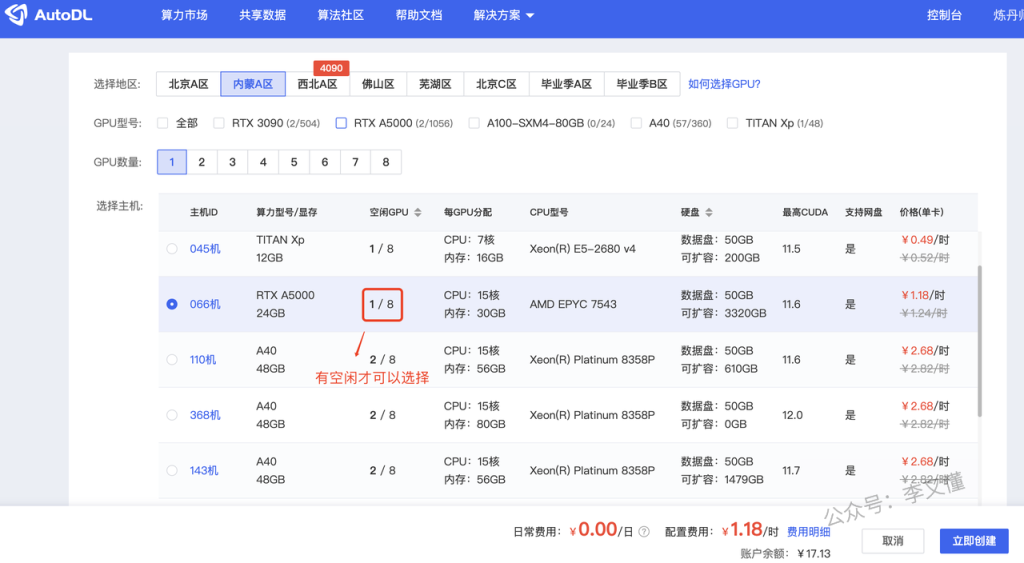Screen dimensions: 1024x563
Task: Click help icon beside daily cost
Action: [x=644, y=532]
